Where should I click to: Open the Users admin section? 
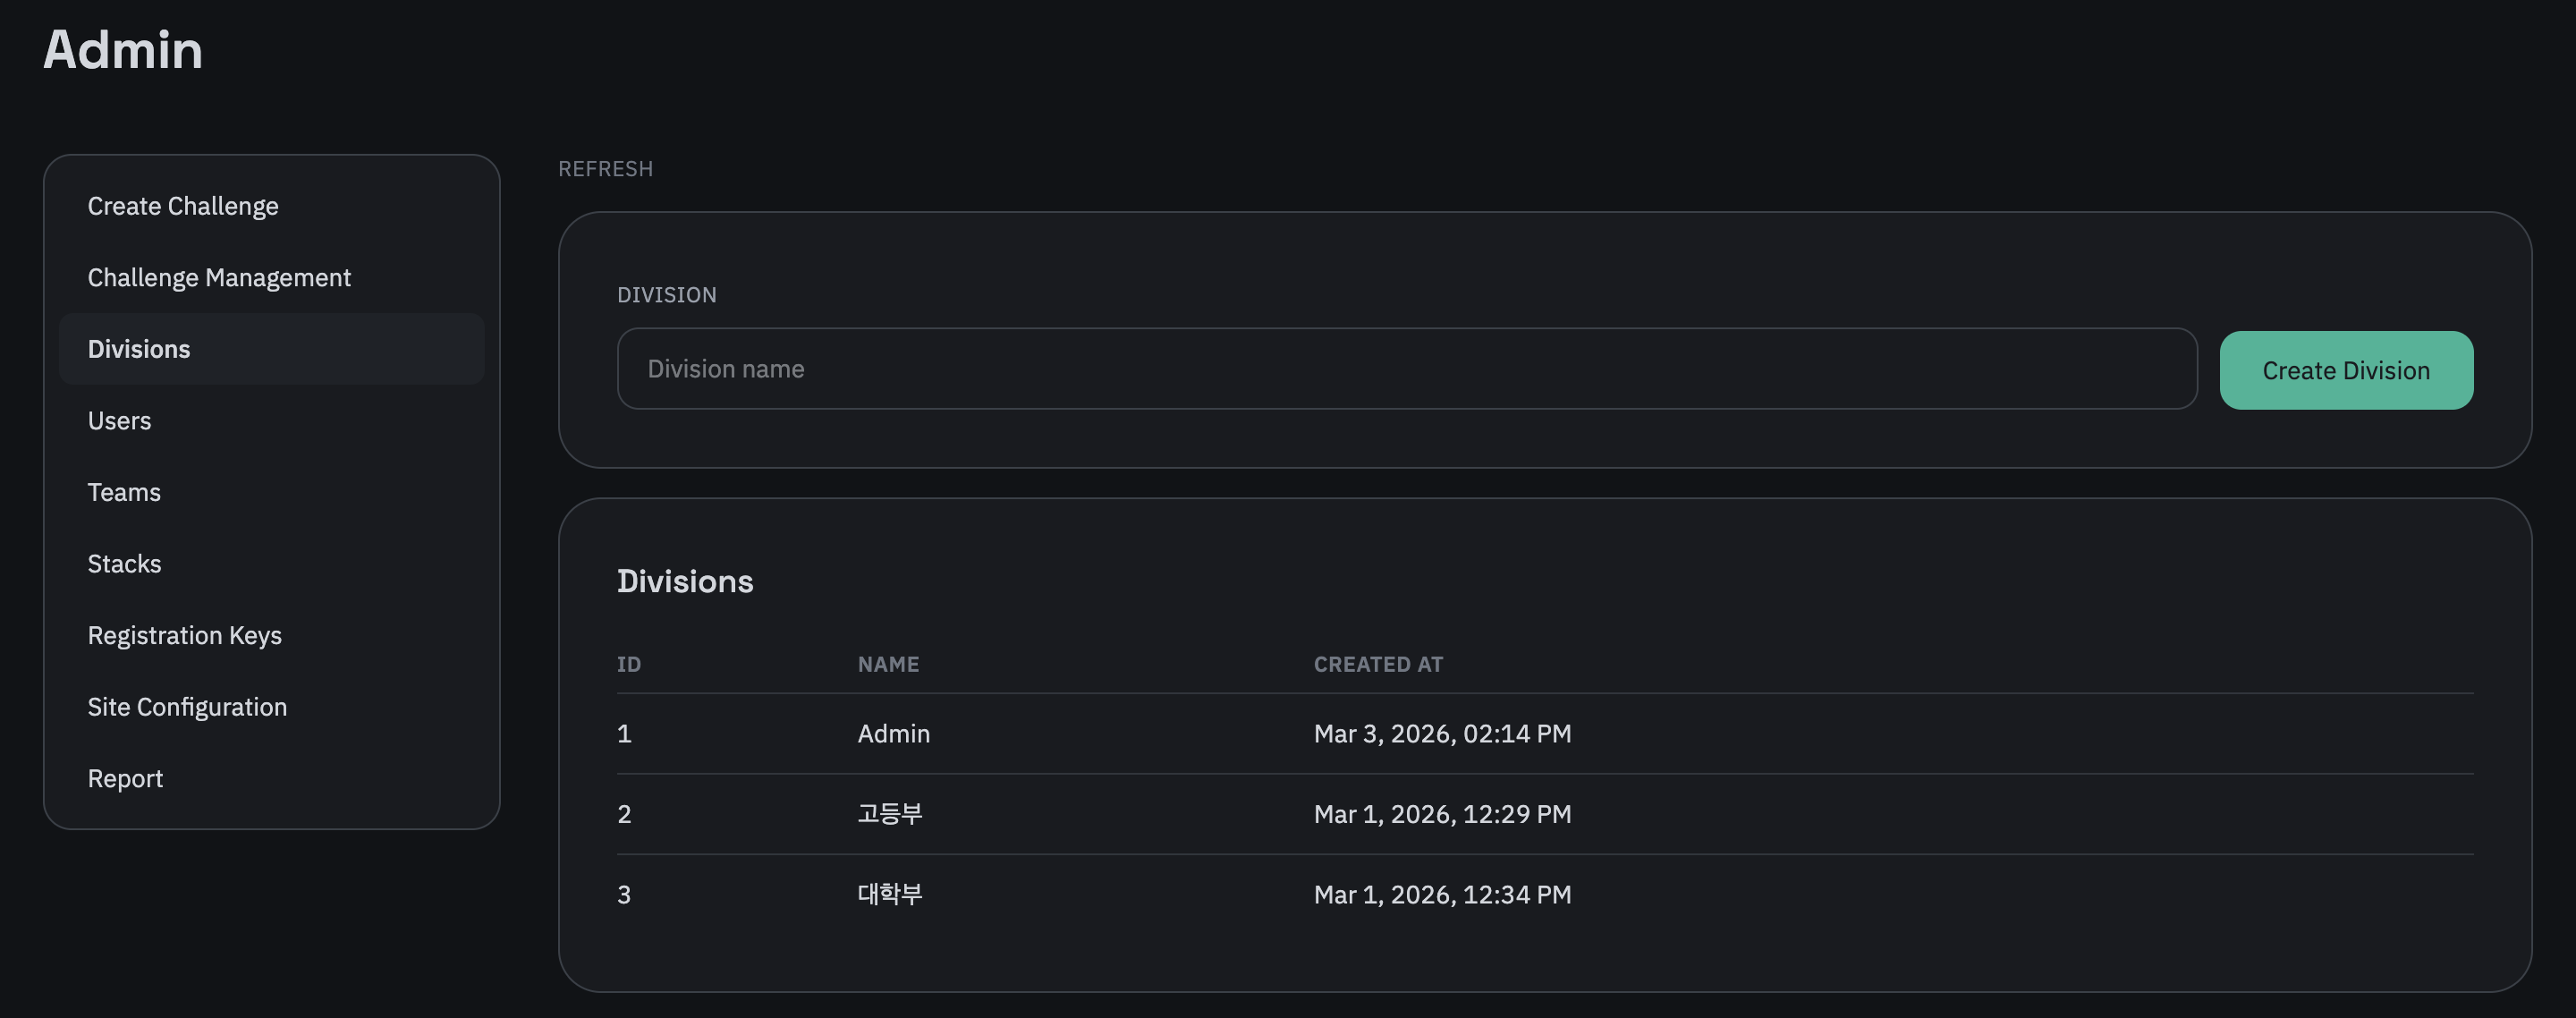[119, 421]
